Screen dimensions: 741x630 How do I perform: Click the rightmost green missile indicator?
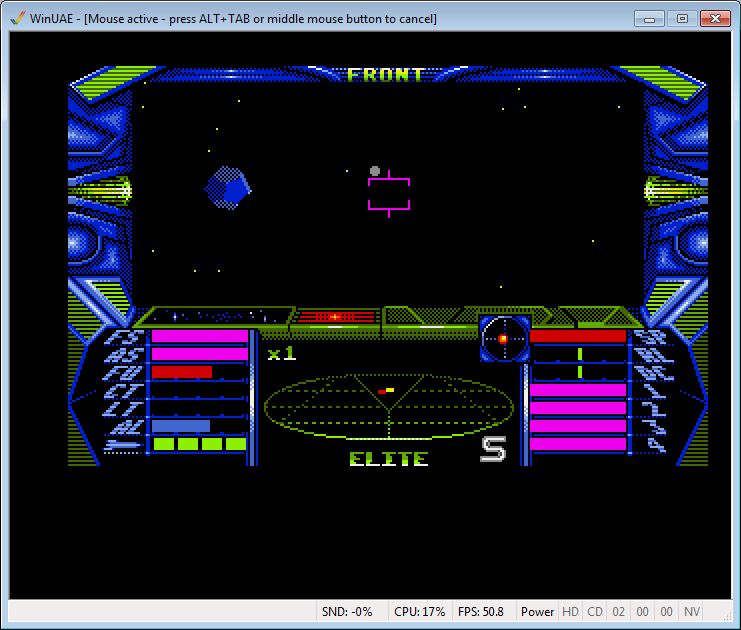pyautogui.click(x=236, y=444)
